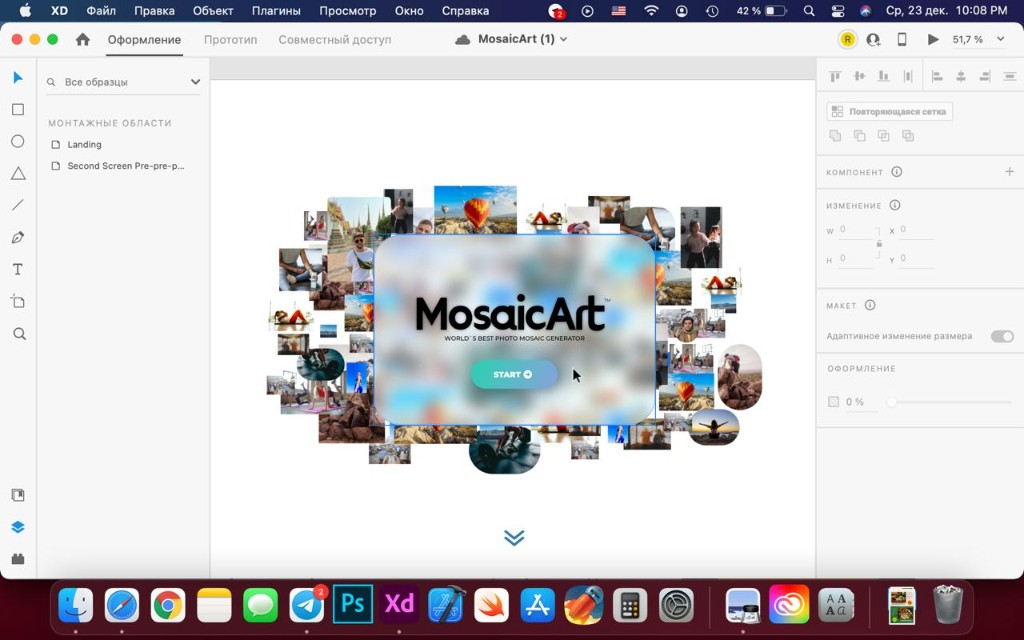The width and height of the screenshot is (1024, 640).
Task: Align center horizontally icon
Action: point(961,76)
